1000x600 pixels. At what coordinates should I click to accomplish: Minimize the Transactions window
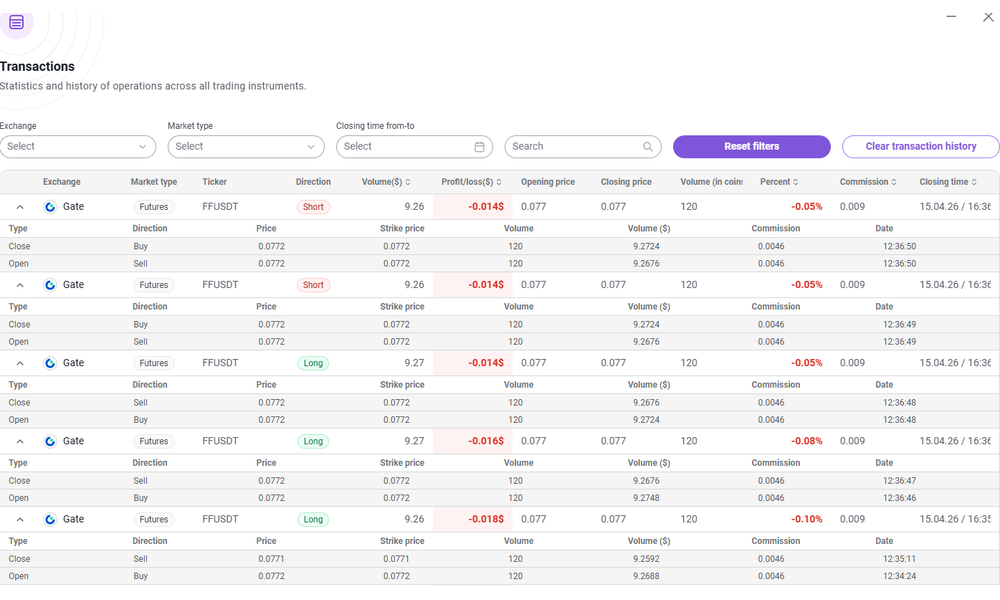pos(951,17)
